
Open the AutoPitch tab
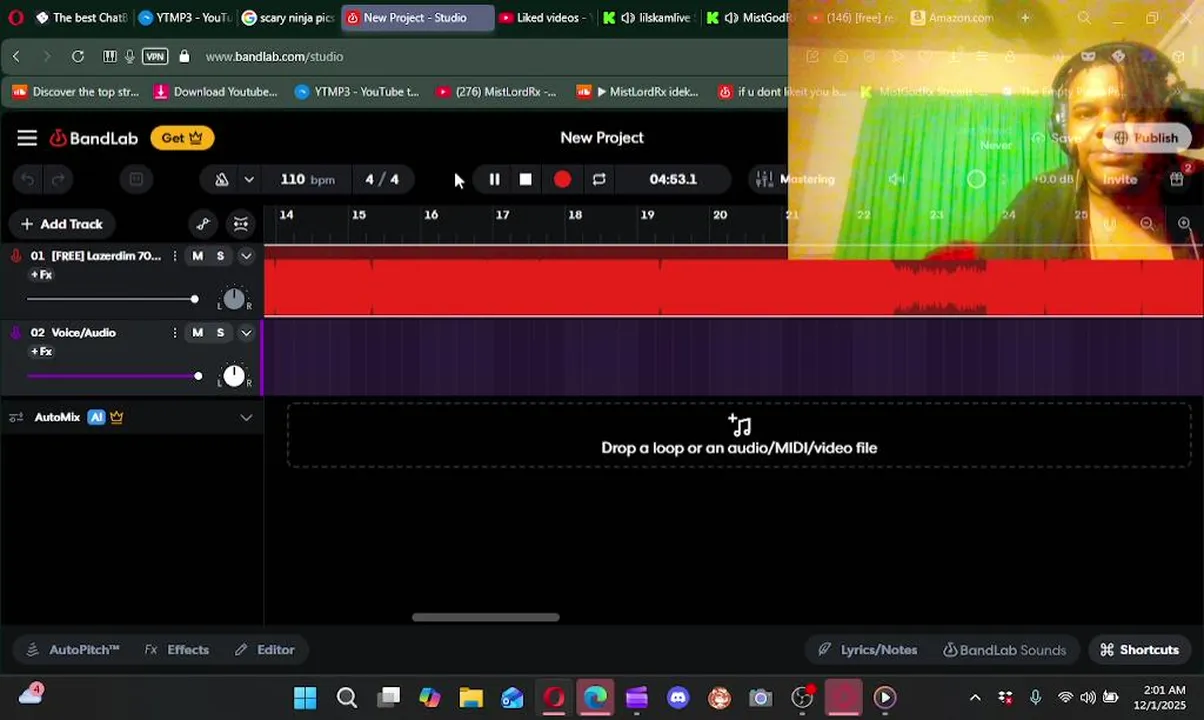[72, 650]
